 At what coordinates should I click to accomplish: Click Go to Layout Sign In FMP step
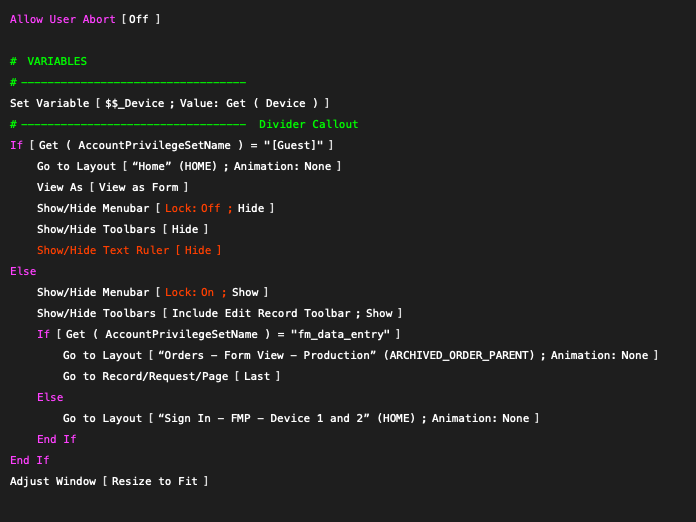point(301,418)
